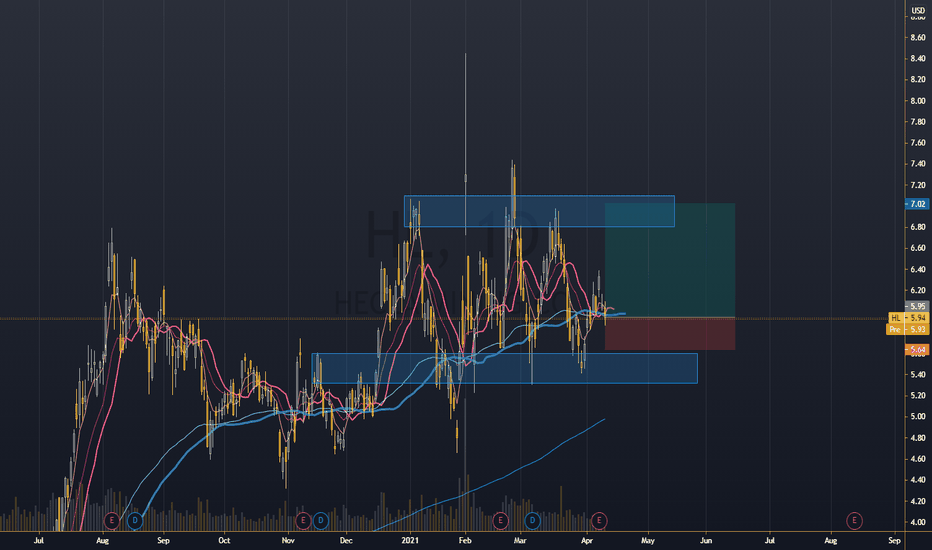Open the future earnings E marker in August 2021
The image size is (932, 550).
click(x=854, y=521)
